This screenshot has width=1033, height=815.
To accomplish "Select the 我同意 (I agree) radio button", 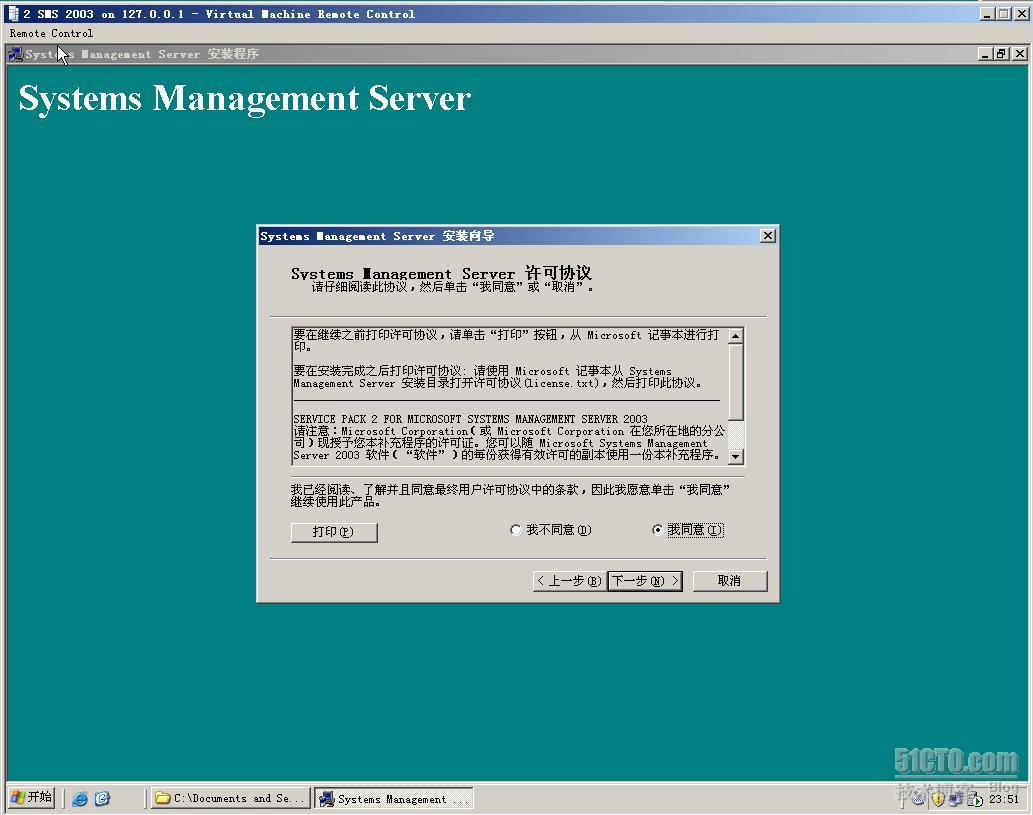I will pyautogui.click(x=657, y=530).
